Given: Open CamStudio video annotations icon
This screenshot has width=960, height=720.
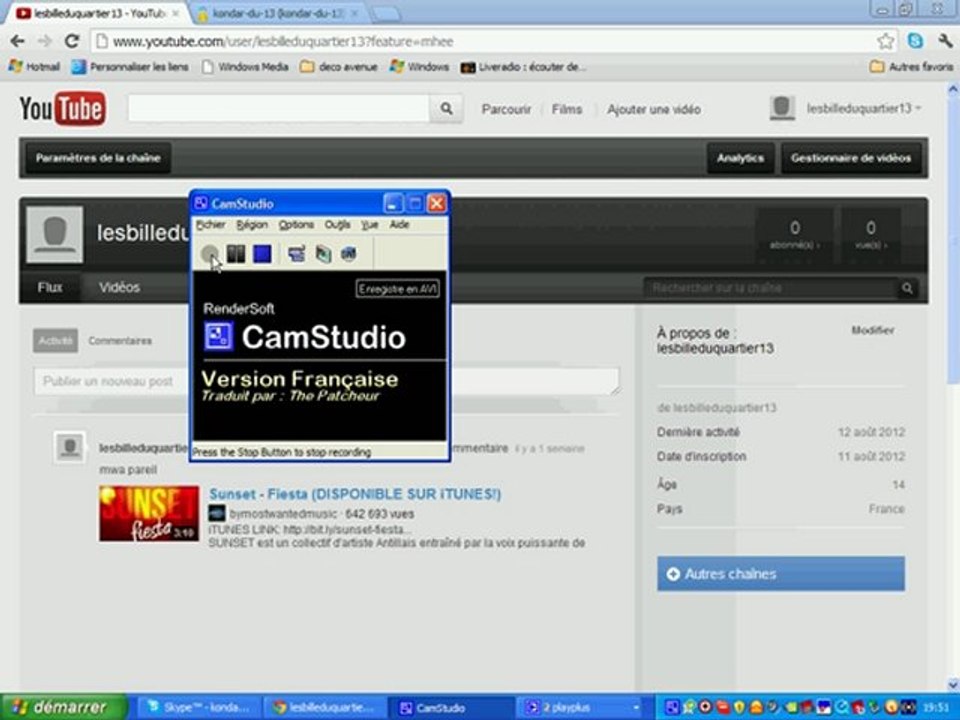Looking at the screenshot, I should pyautogui.click(x=323, y=253).
